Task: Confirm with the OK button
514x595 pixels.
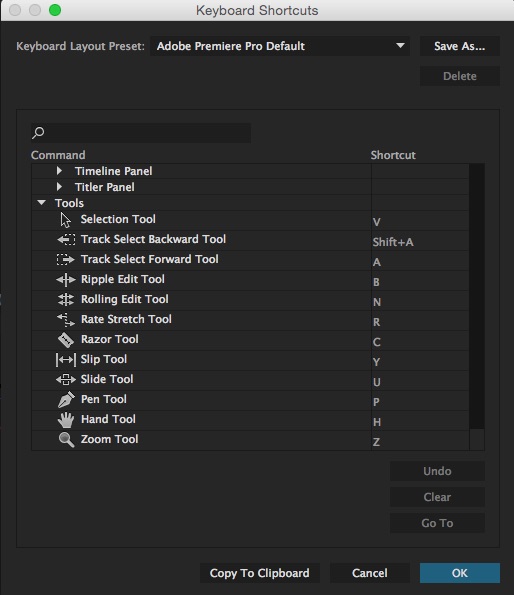Action: (x=459, y=573)
